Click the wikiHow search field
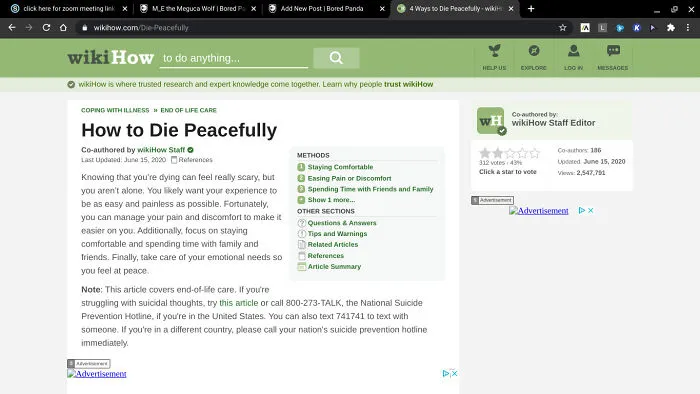Viewport: 700px width, 394px height. click(x=234, y=58)
